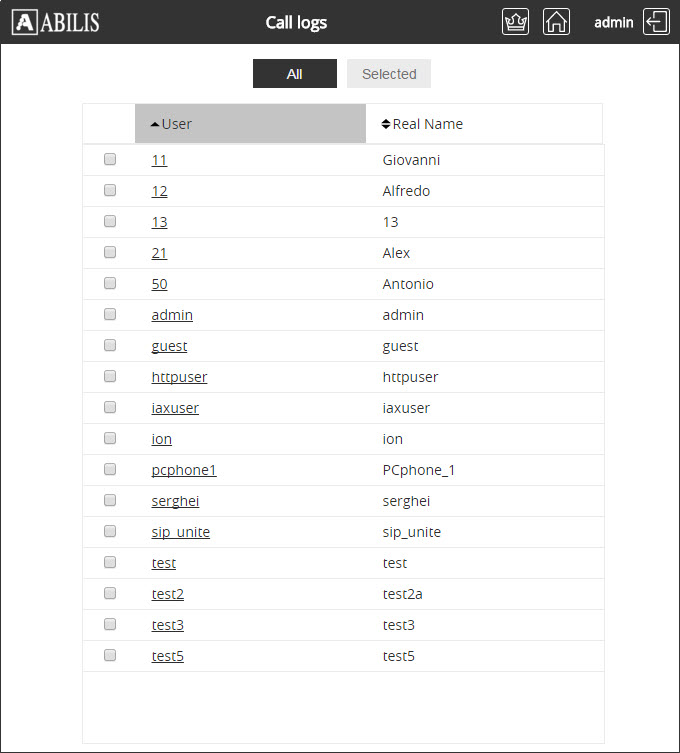Screen dimensions: 680x753
Task: Click the ABILIS logo
Action: [x=56, y=22]
